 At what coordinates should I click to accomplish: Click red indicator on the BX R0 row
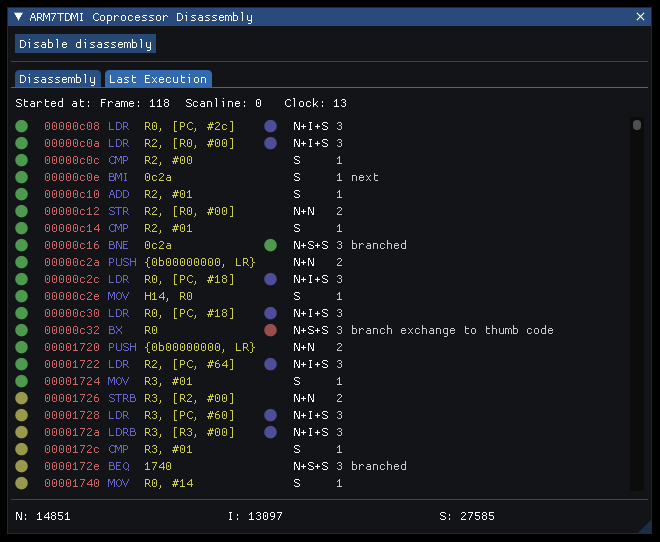[x=270, y=330]
